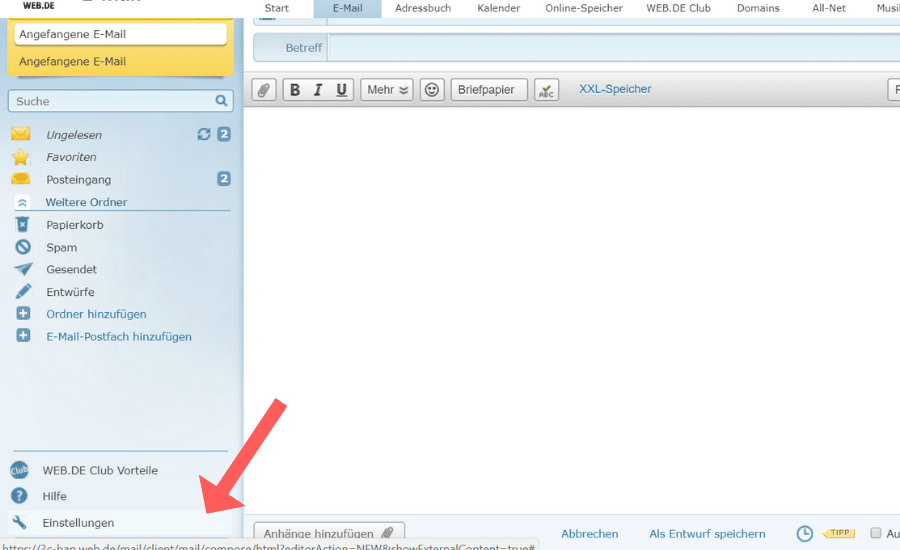The width and height of the screenshot is (900, 550).
Task: Tick the checkbox next to the TIPP label
Action: click(x=876, y=534)
